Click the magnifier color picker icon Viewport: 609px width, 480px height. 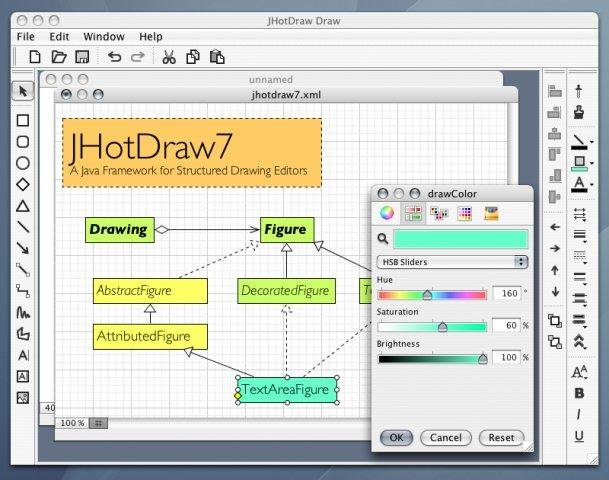click(383, 238)
